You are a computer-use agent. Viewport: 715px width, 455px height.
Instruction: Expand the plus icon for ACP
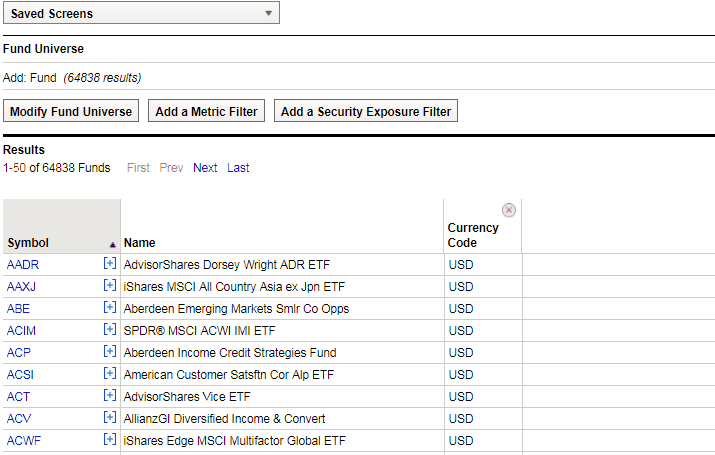[109, 351]
